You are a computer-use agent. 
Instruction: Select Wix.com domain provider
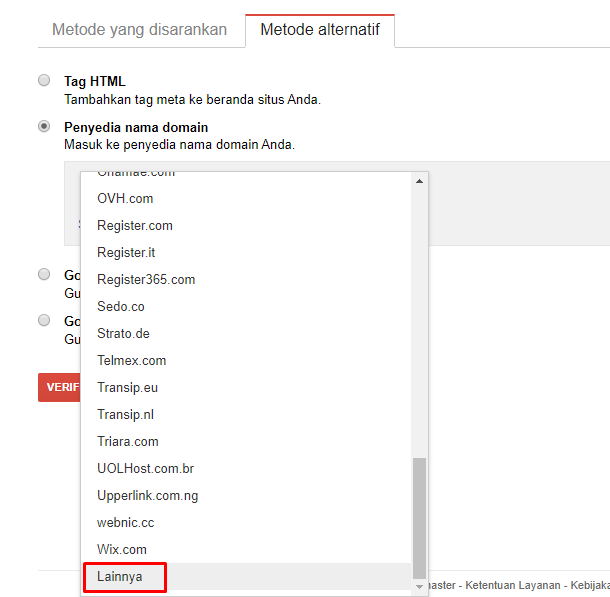click(122, 549)
